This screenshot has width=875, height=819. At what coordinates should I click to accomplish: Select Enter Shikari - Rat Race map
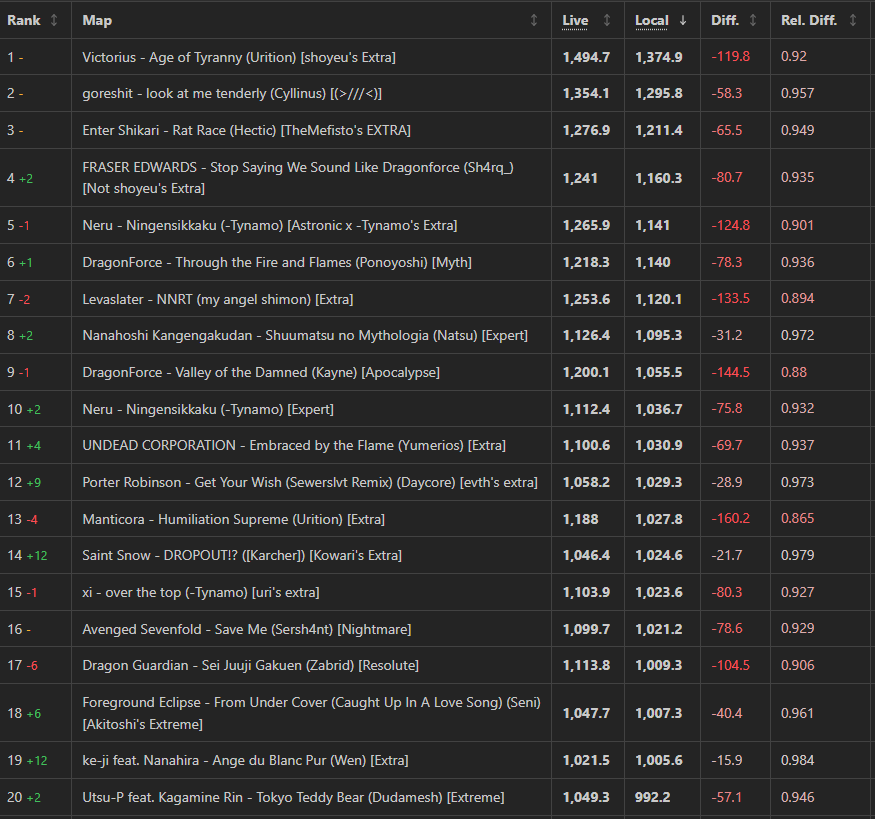pyautogui.click(x=247, y=130)
